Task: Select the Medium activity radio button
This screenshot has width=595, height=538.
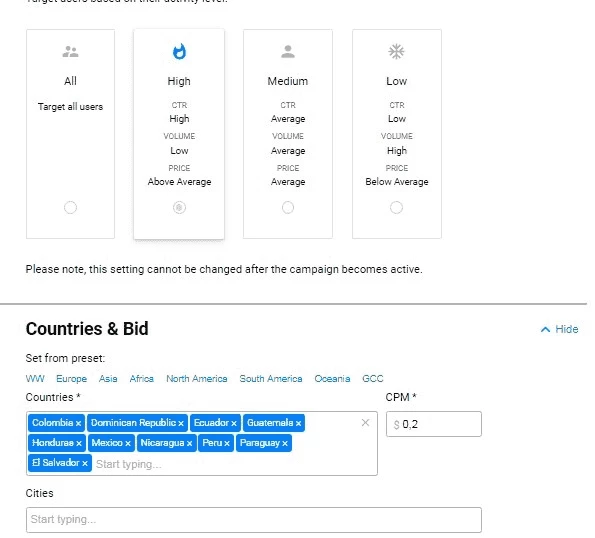Action: (x=288, y=208)
